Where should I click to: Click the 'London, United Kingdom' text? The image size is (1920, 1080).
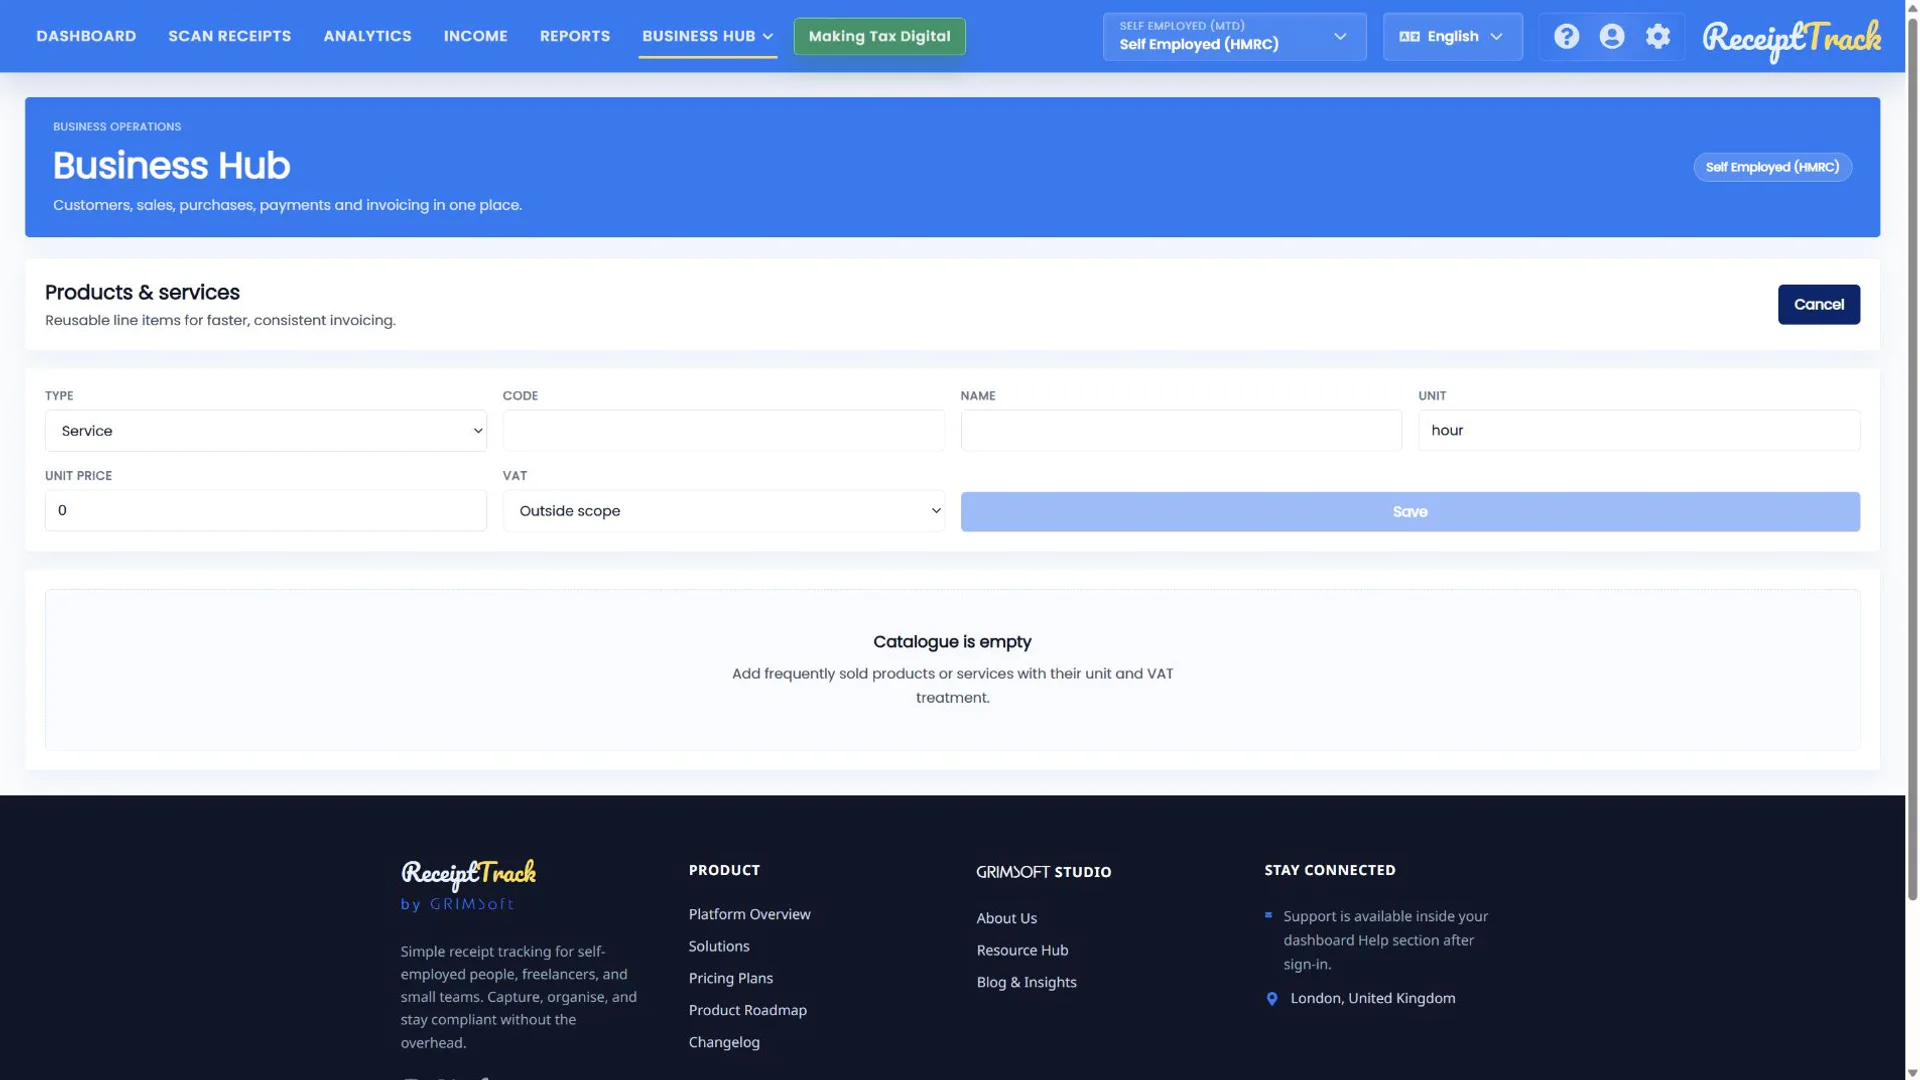pos(1372,999)
